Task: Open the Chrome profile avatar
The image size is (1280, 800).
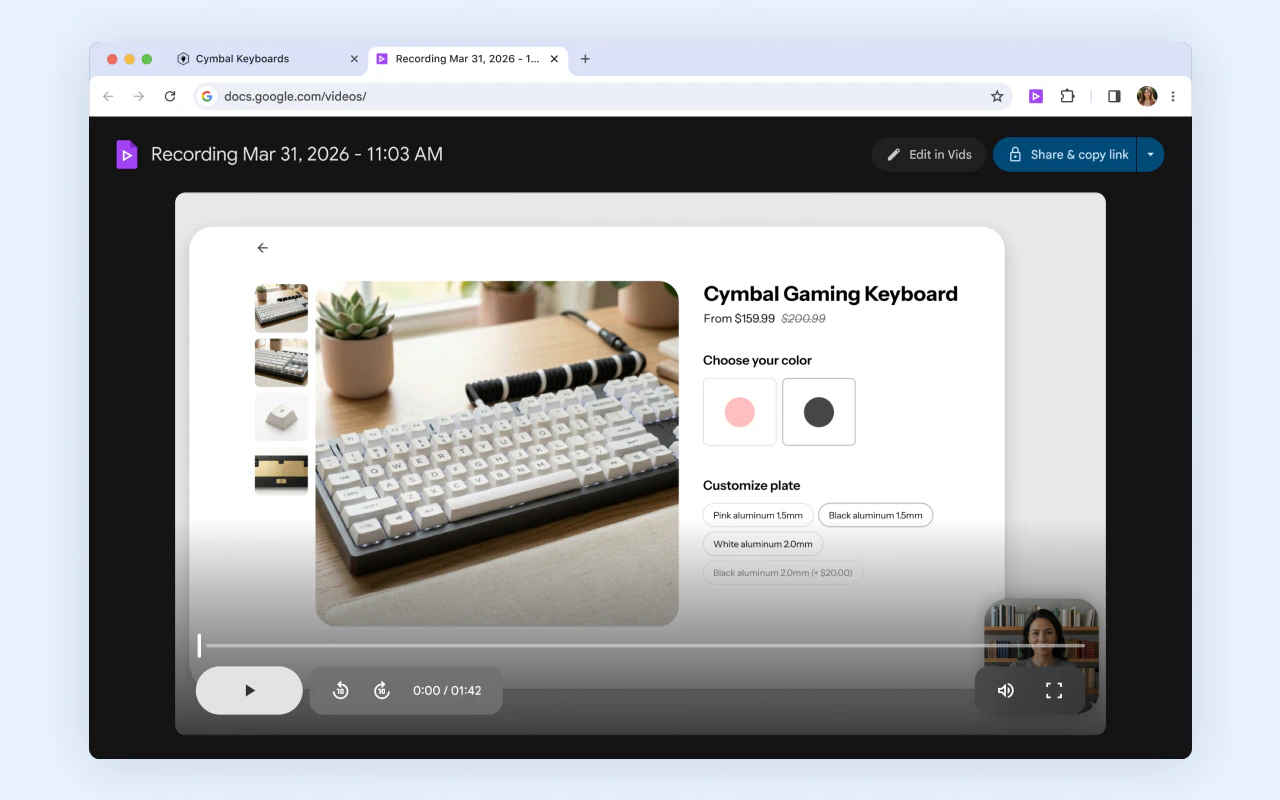Action: 1147,96
